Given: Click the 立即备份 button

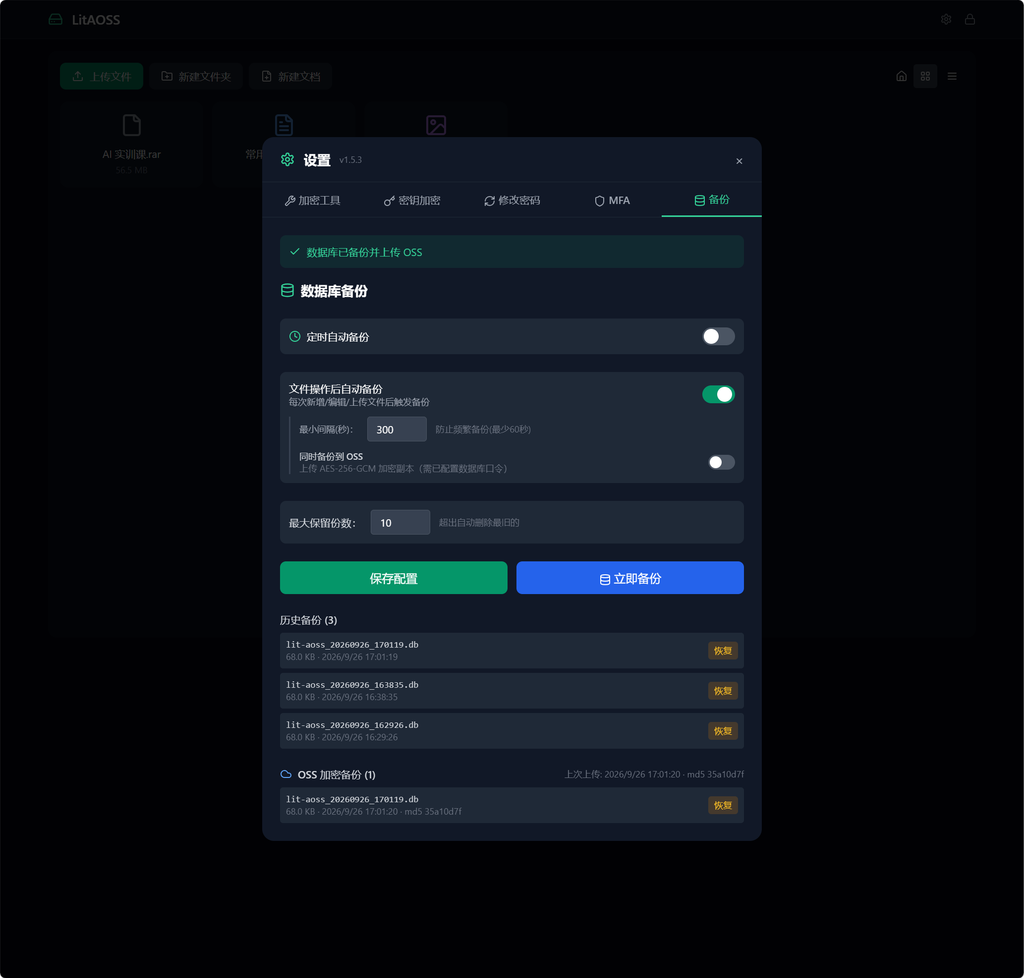Looking at the screenshot, I should [x=630, y=578].
